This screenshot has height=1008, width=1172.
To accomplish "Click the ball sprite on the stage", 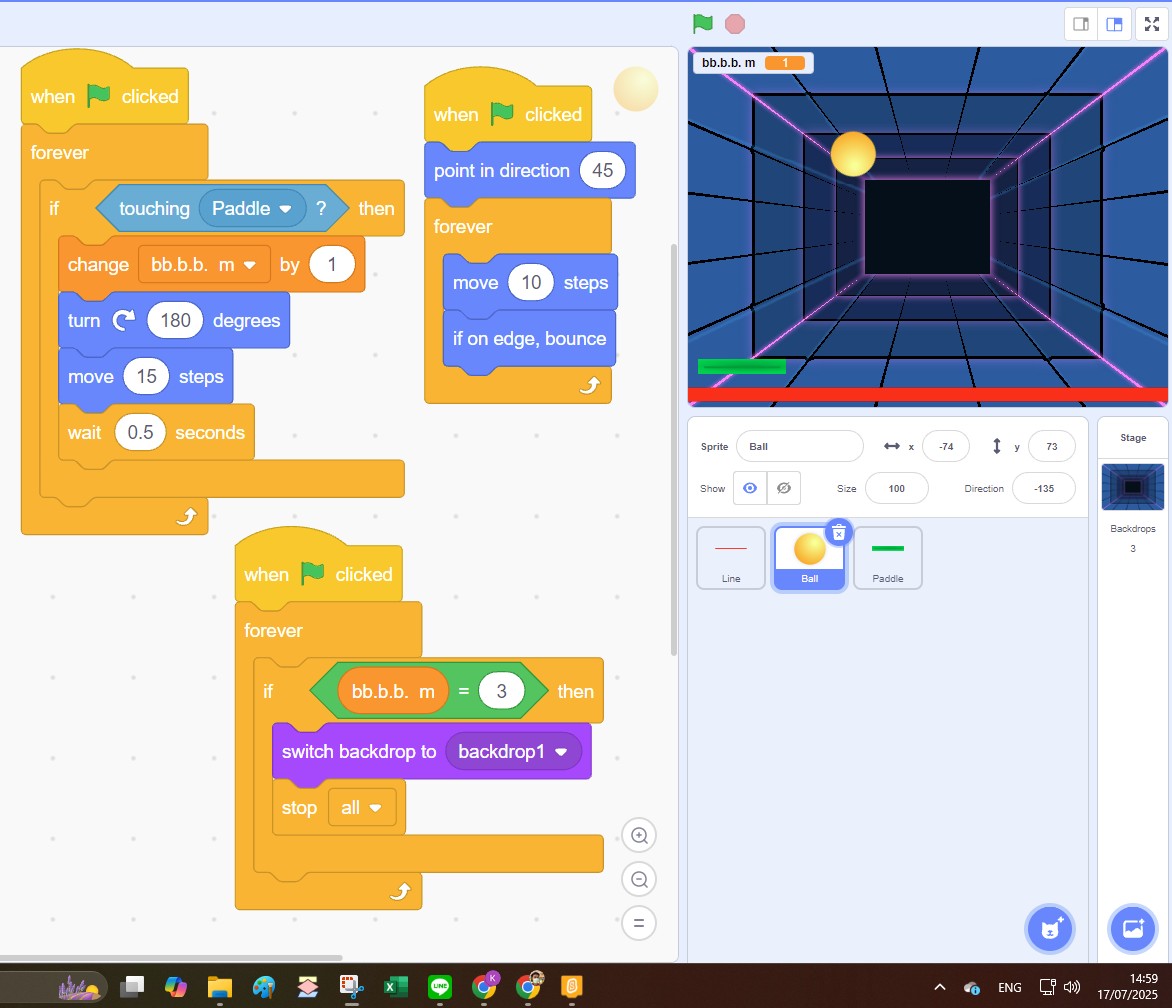I will (853, 154).
